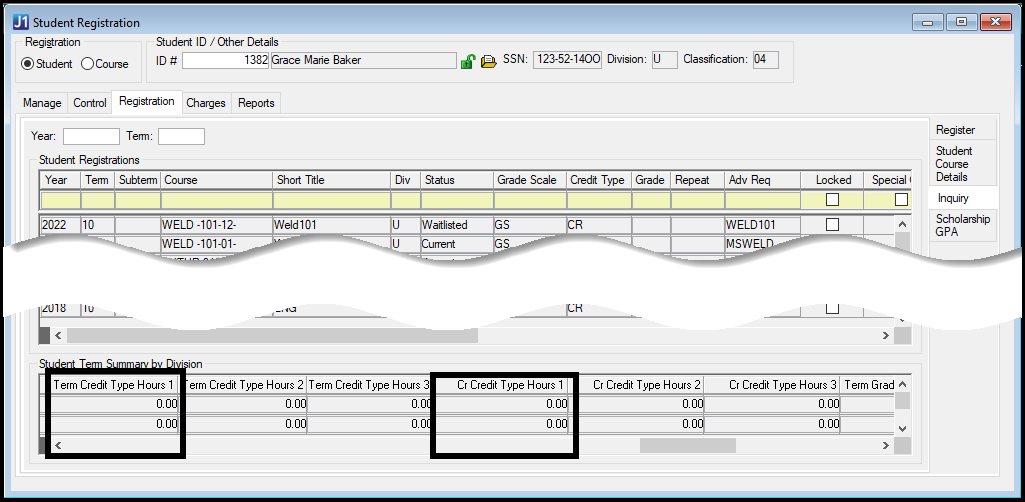Click the yellow icon right of the padlock

489,61
